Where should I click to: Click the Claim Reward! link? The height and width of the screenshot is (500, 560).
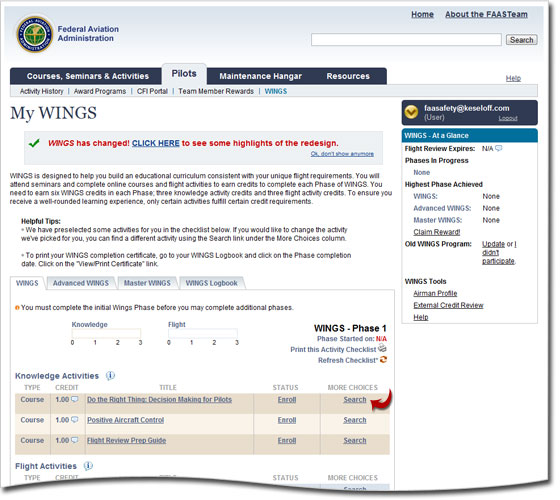[436, 232]
